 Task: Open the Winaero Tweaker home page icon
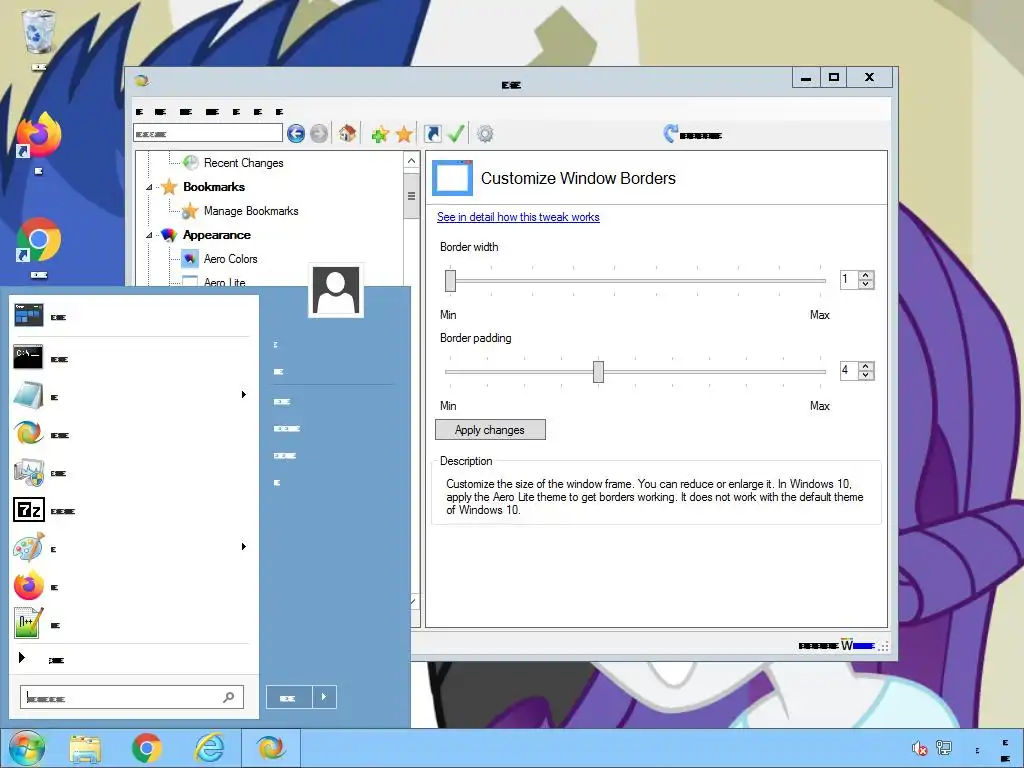(347, 134)
